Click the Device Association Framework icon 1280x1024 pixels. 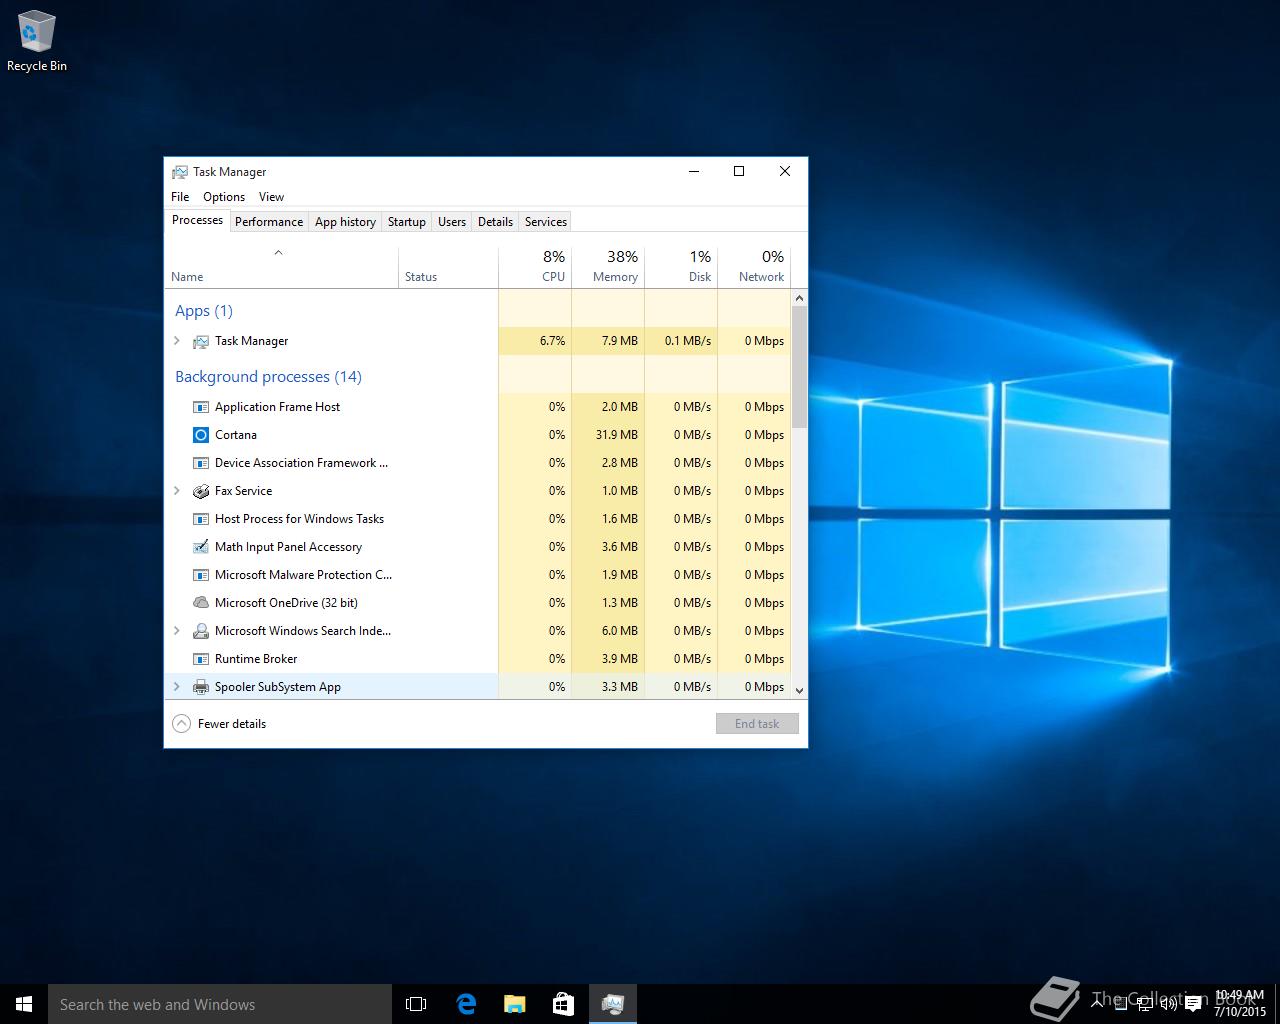pyautogui.click(x=201, y=463)
